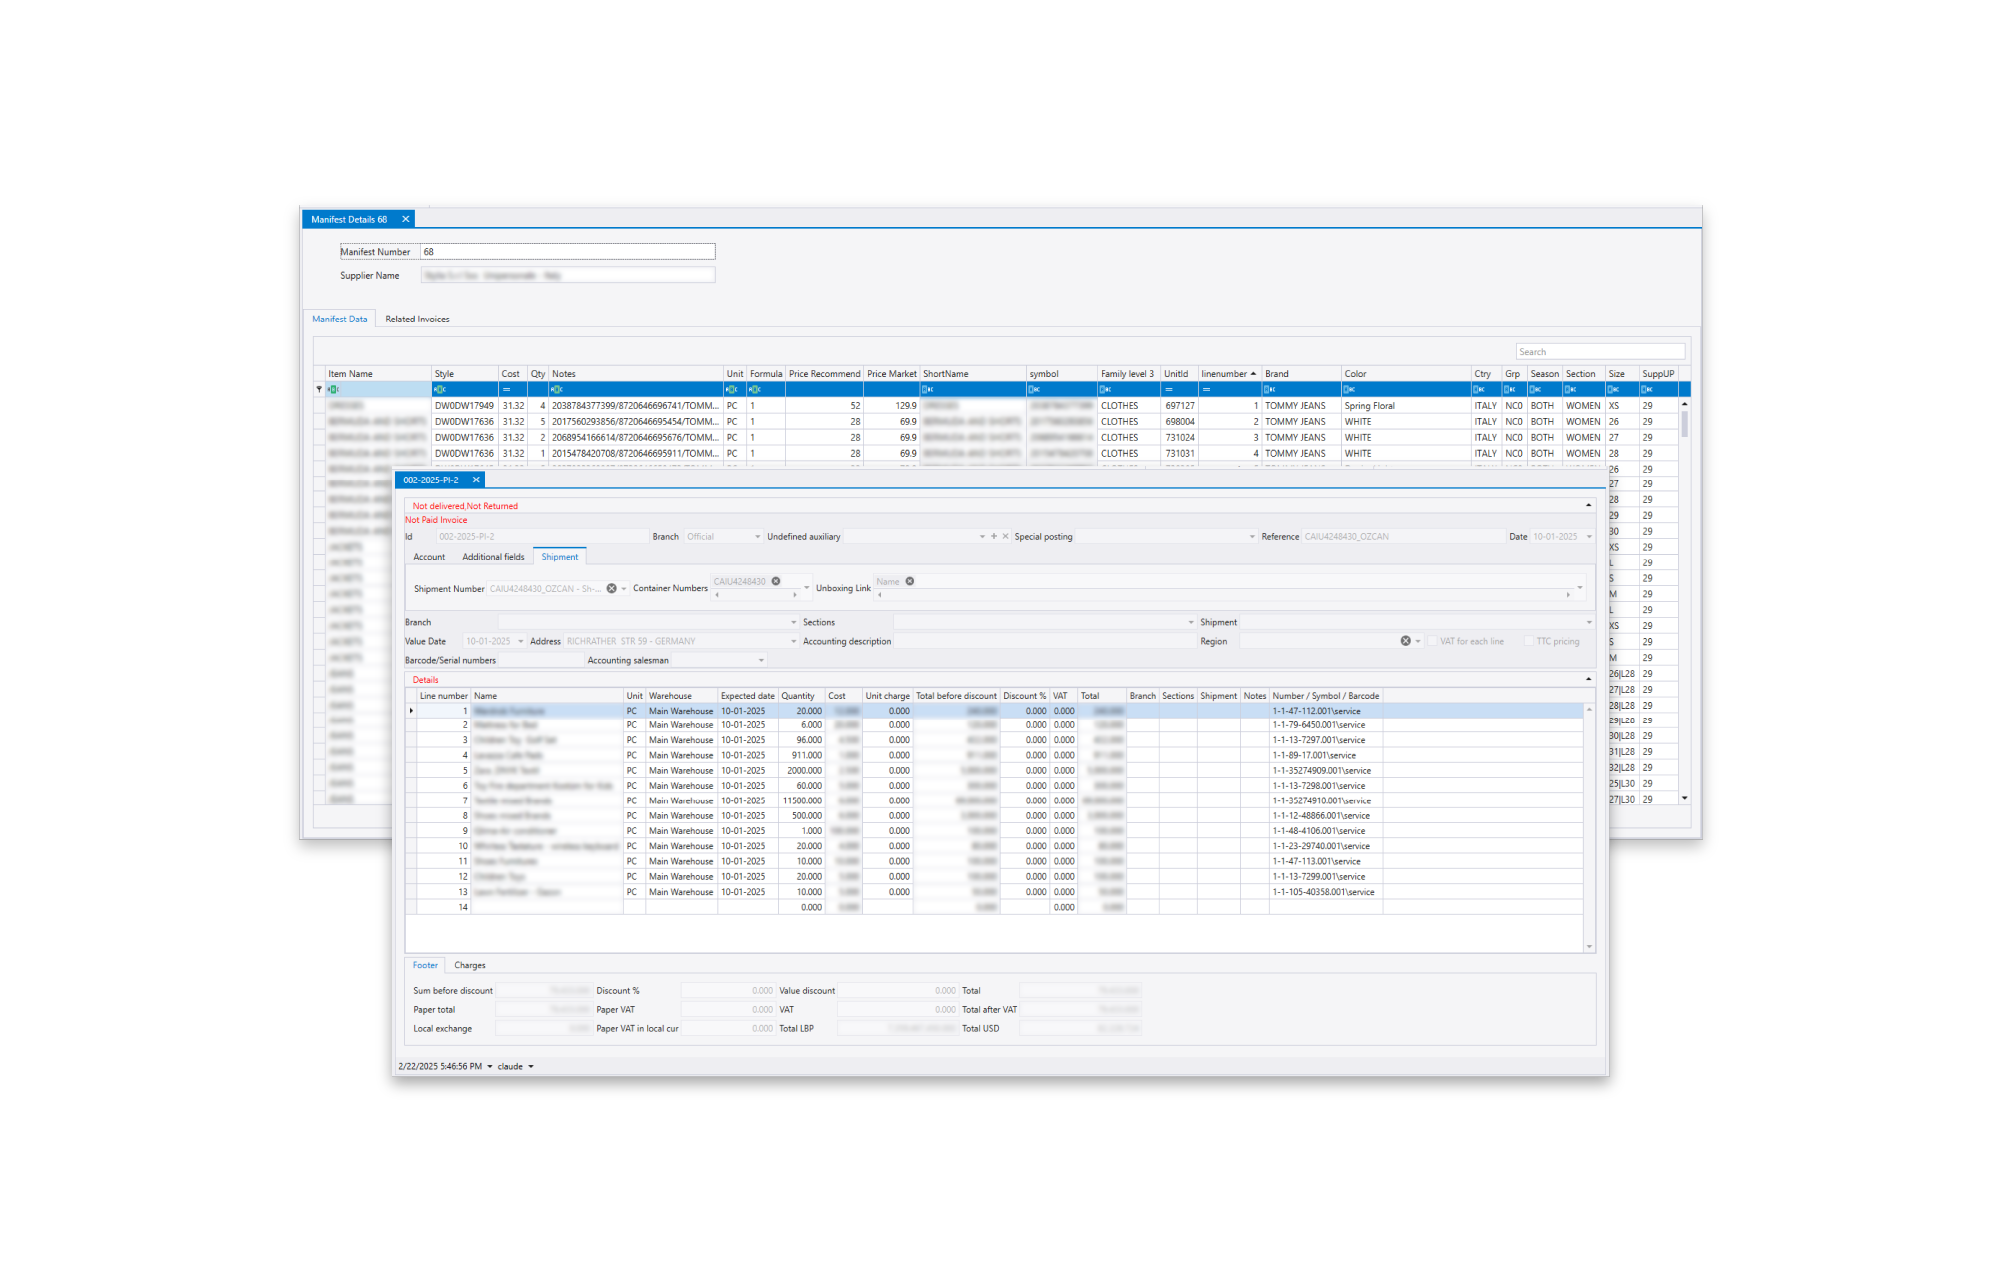Remove the CAIU4248430 container number entry

coord(776,581)
